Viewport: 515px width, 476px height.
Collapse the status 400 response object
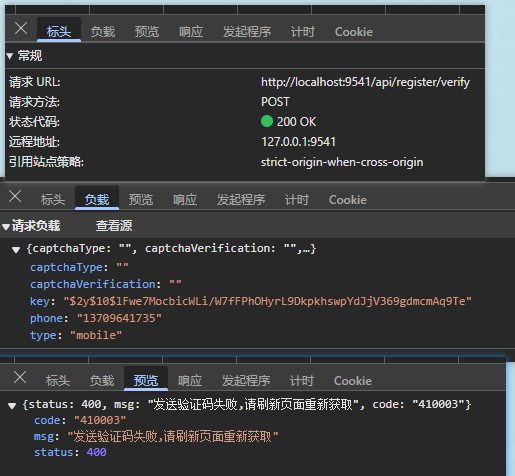(12, 406)
